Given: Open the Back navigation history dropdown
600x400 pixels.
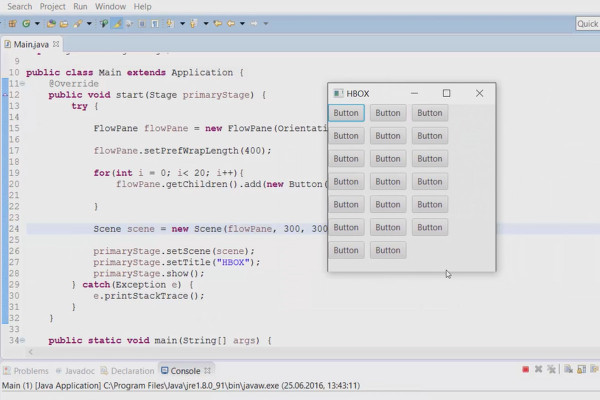Looking at the screenshot, I should point(242,24).
